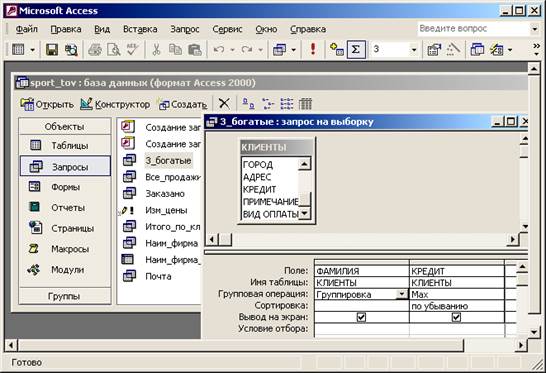Image resolution: width=546 pixels, height=373 pixels.
Task: Open the Вставка menu
Action: [140, 29]
